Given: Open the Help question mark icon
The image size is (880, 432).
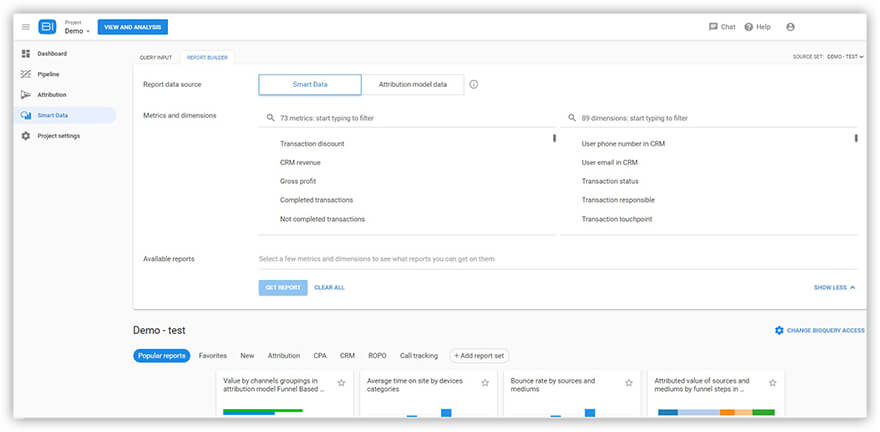Looking at the screenshot, I should 749,27.
